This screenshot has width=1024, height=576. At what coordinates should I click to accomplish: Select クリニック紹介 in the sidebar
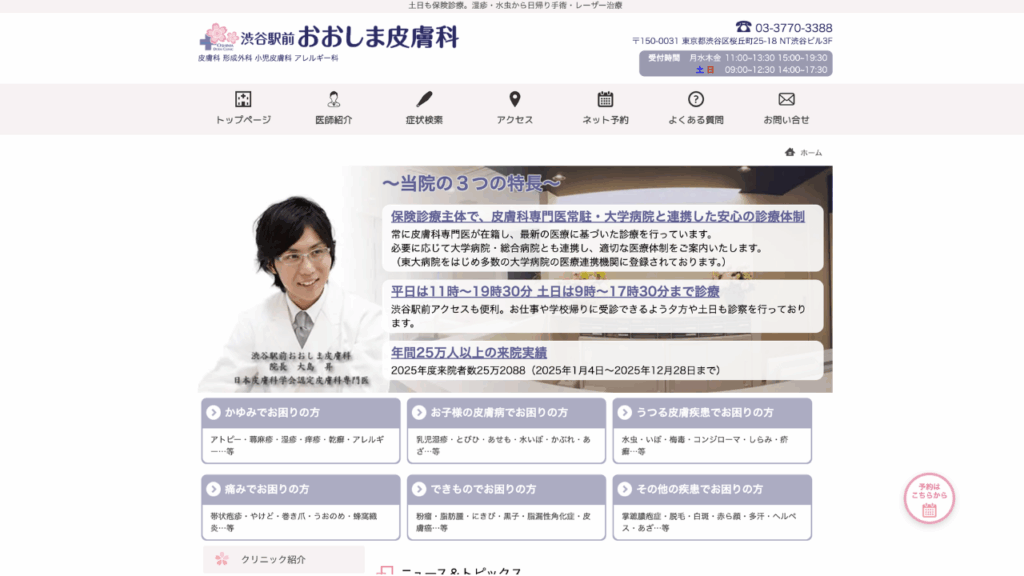click(284, 560)
